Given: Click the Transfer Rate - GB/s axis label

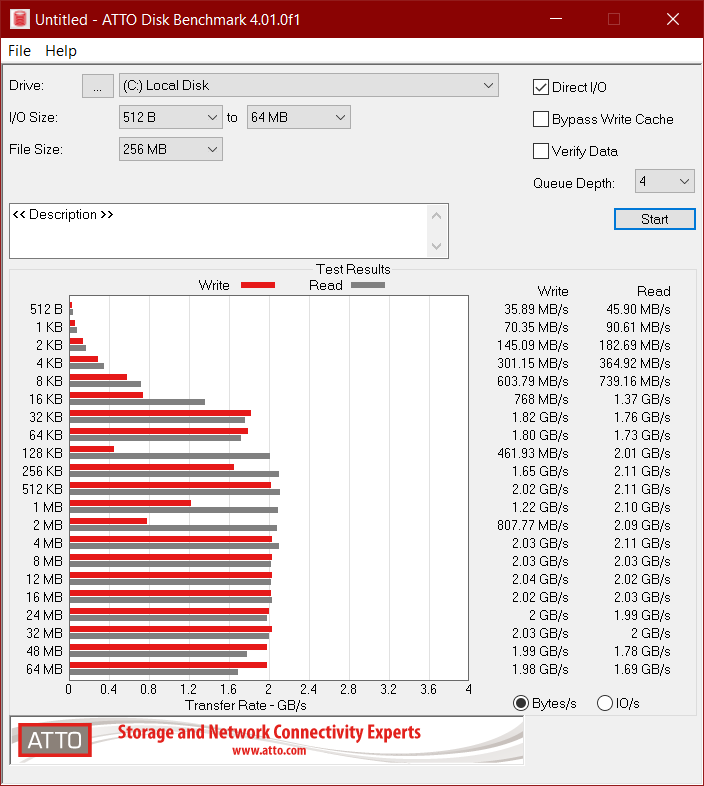Looking at the screenshot, I should click(x=246, y=705).
